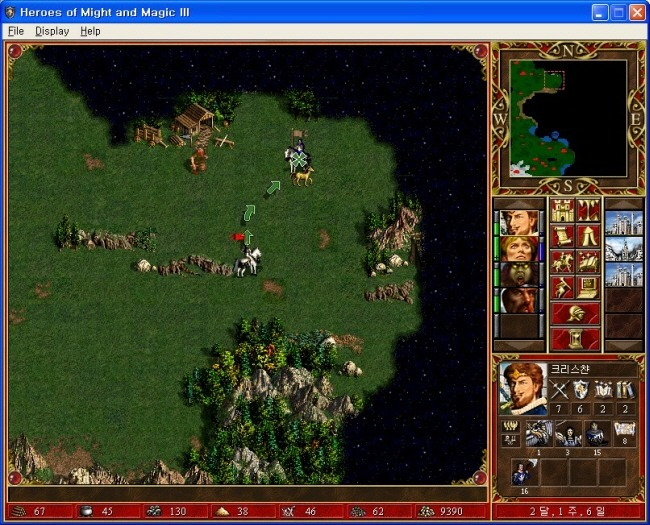Open the Cast Spell spellbook button
The width and height of the screenshot is (650, 525).
(588, 262)
